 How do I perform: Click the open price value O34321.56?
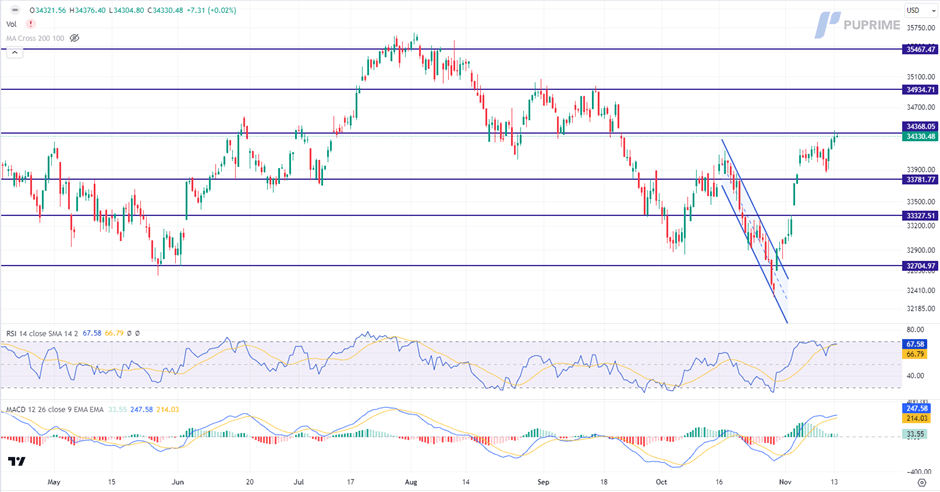pos(49,10)
